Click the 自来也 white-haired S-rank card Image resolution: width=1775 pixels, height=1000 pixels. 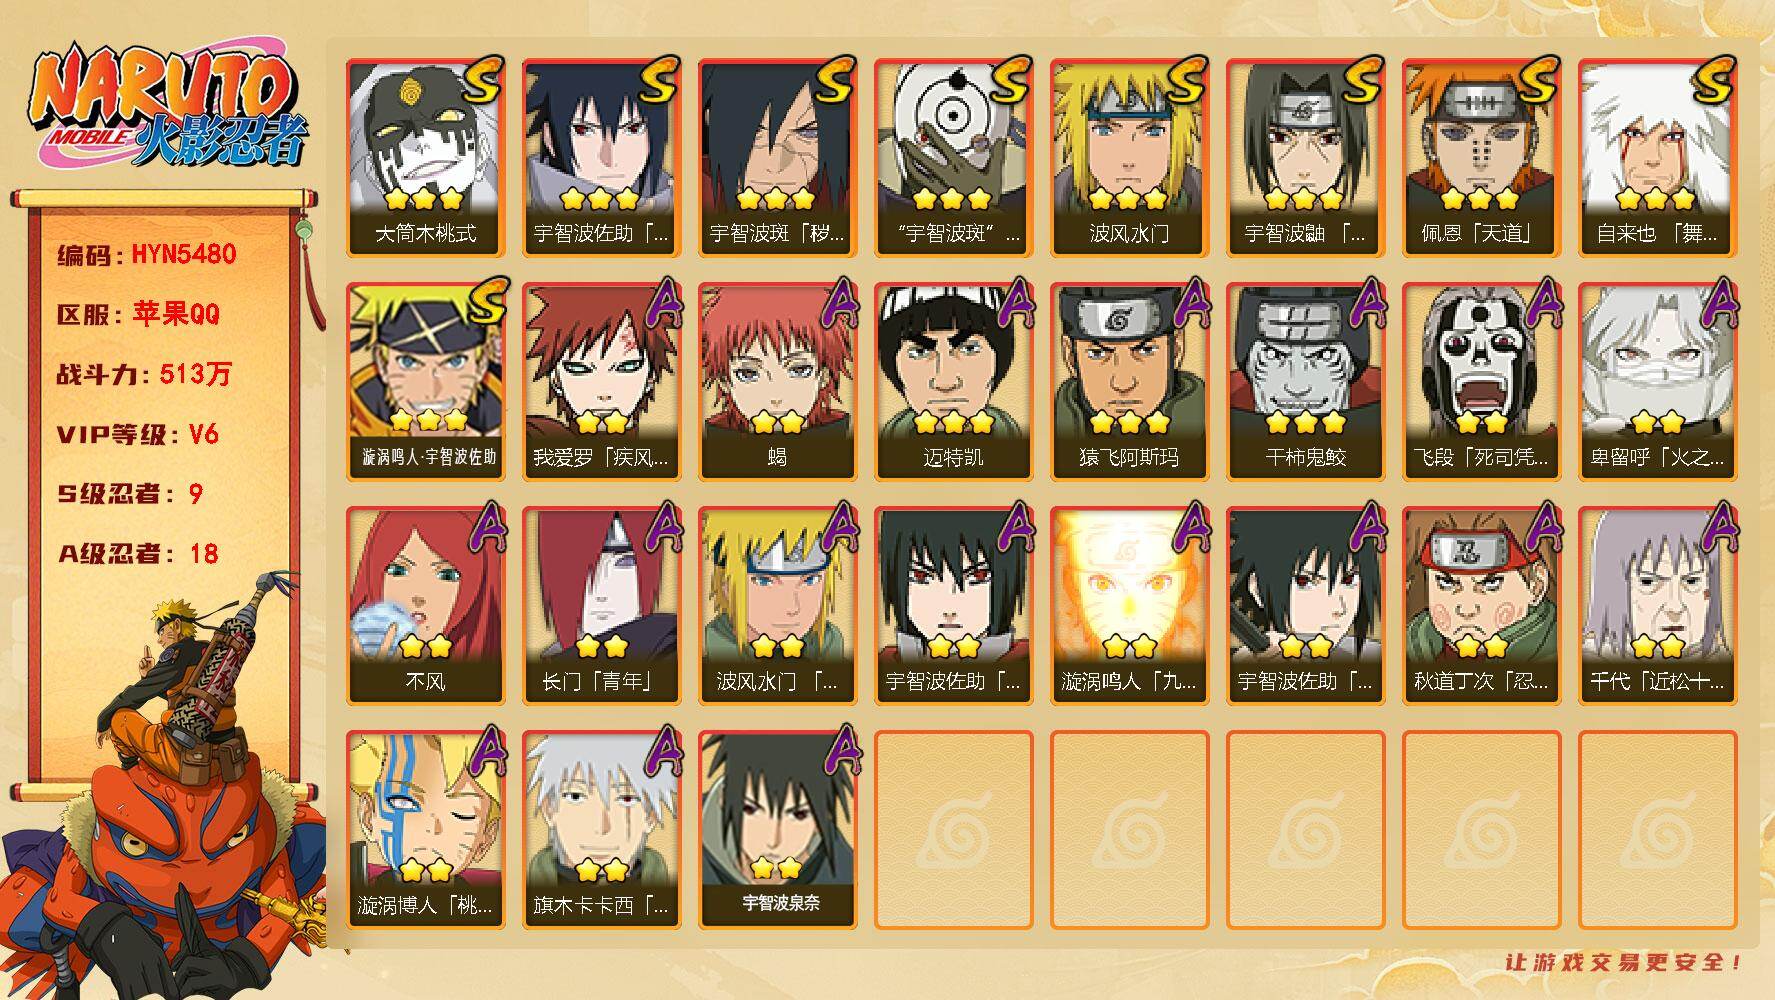tap(1658, 158)
